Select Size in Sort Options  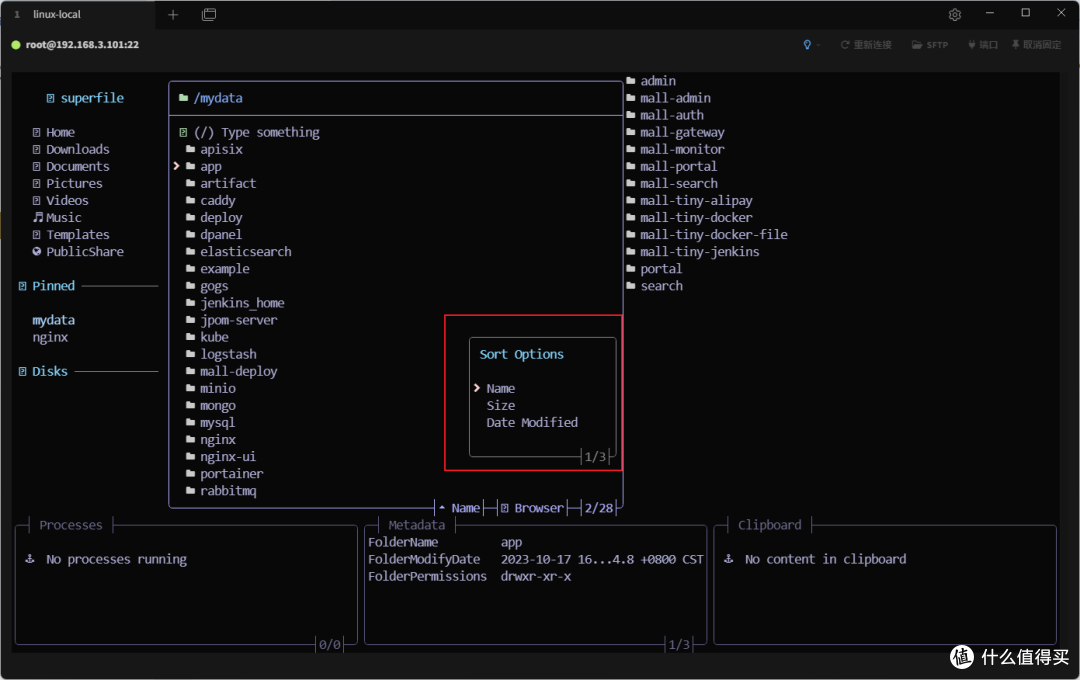point(501,406)
